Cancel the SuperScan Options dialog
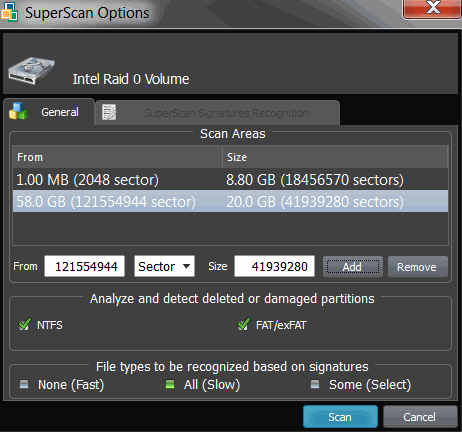Image resolution: width=462 pixels, height=432 pixels. point(420,417)
